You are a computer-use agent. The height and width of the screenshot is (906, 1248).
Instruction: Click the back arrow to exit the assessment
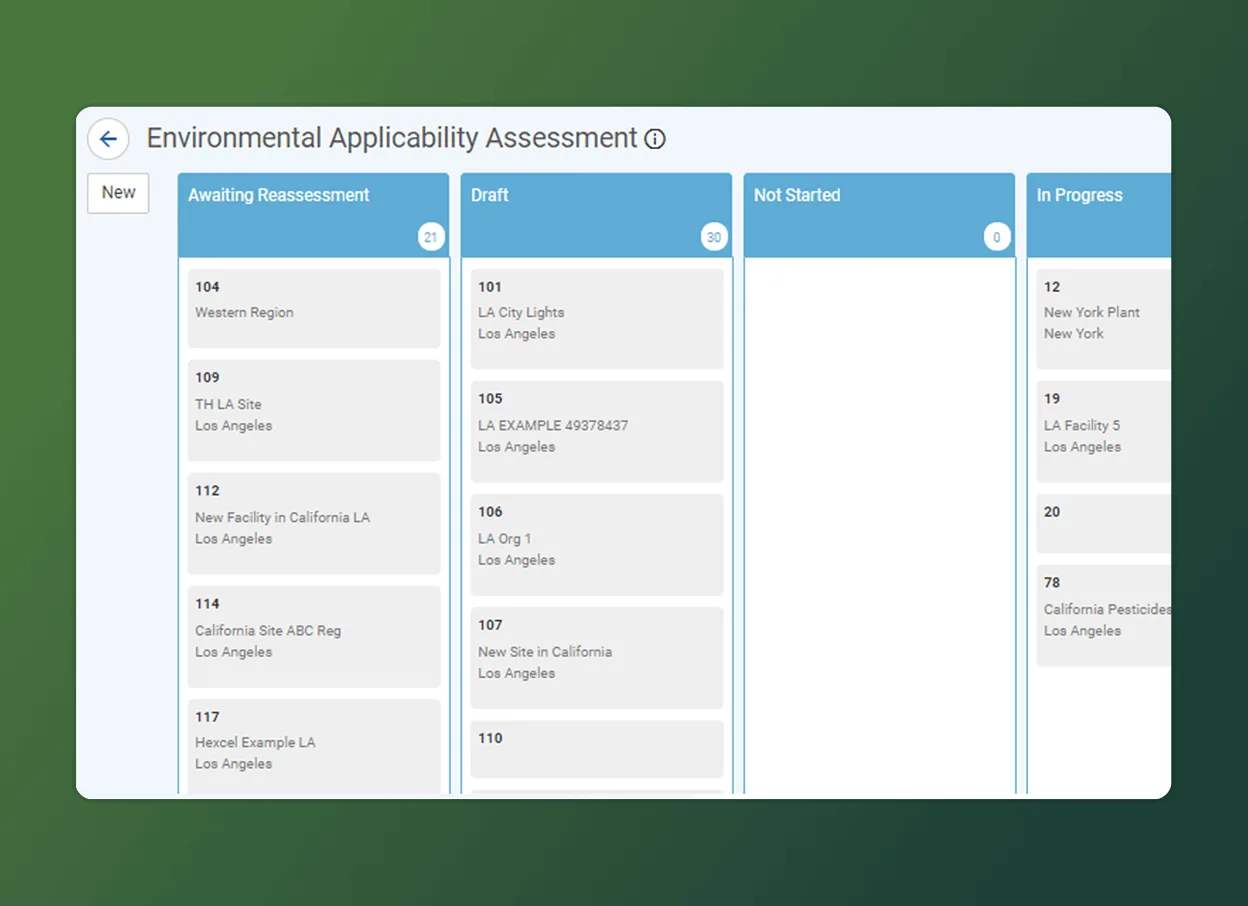[108, 139]
